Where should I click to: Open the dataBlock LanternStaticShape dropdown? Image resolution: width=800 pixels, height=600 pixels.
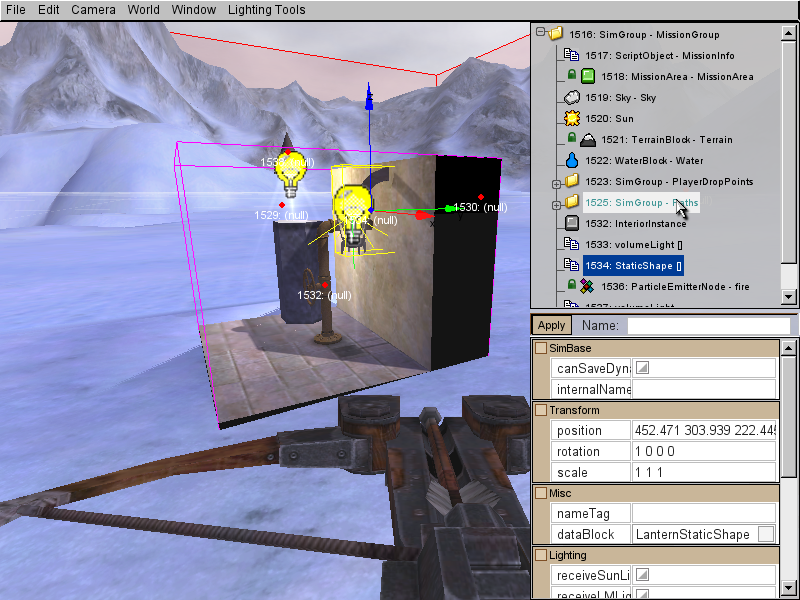(x=765, y=534)
